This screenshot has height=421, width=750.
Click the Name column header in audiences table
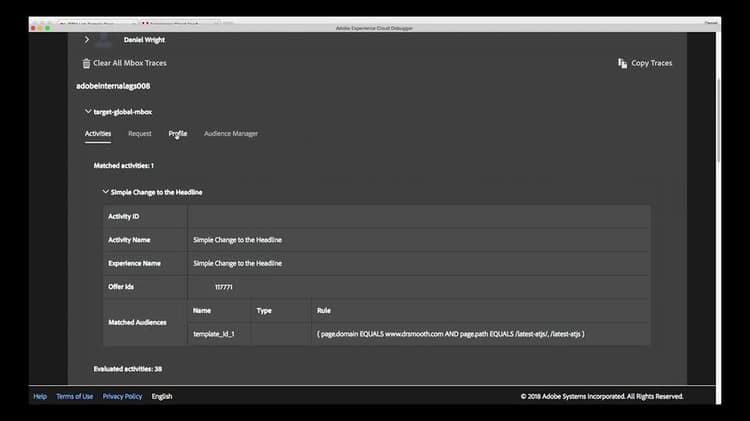(x=202, y=310)
